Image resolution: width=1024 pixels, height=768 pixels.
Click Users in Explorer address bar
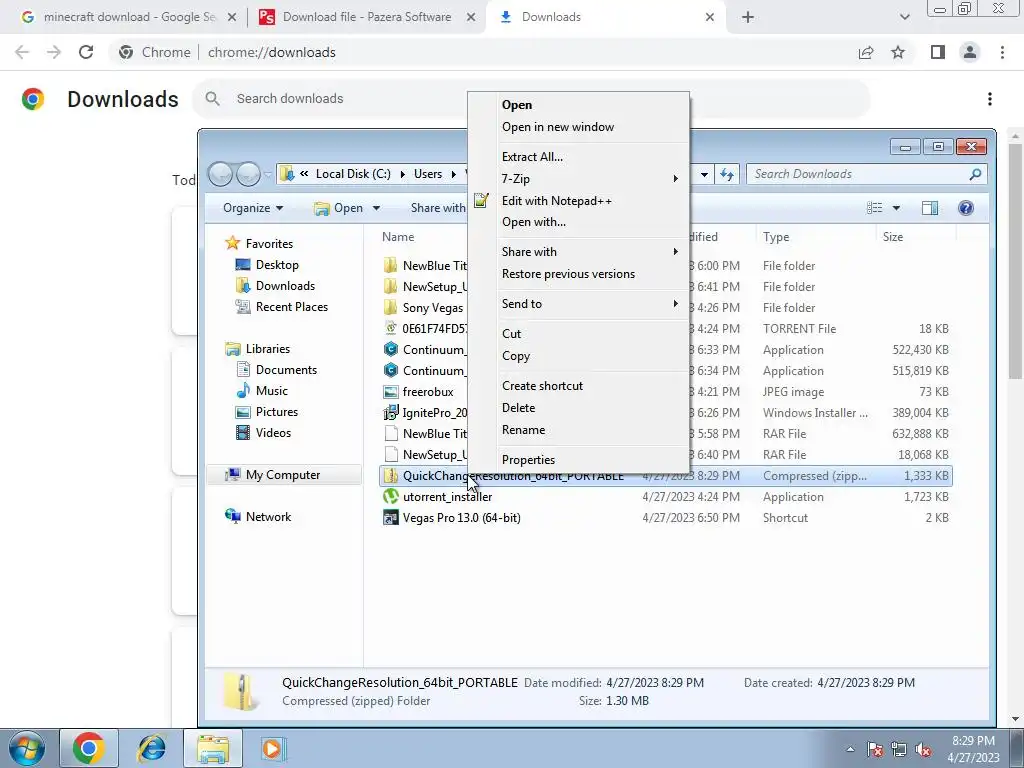[428, 174]
